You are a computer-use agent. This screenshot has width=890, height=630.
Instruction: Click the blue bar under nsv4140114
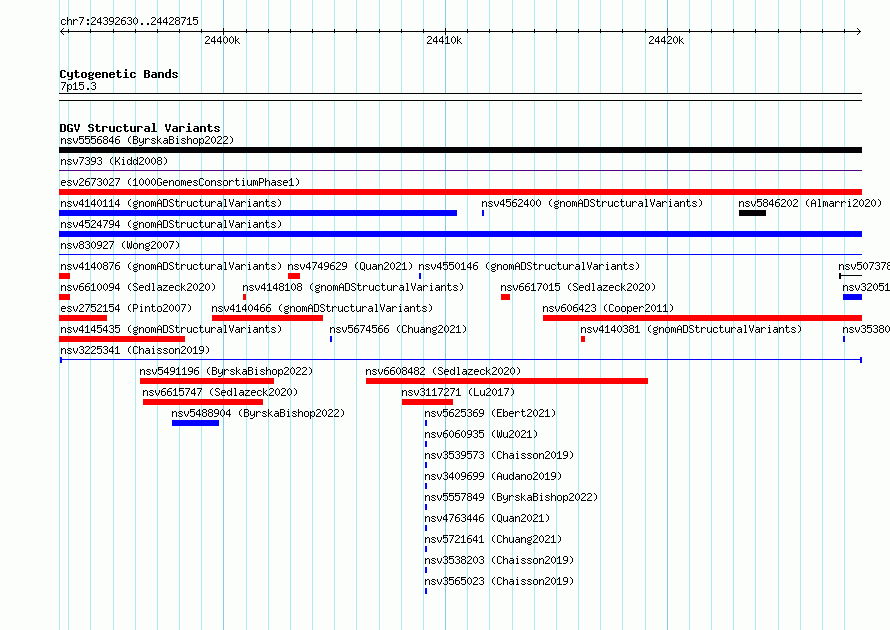point(258,213)
